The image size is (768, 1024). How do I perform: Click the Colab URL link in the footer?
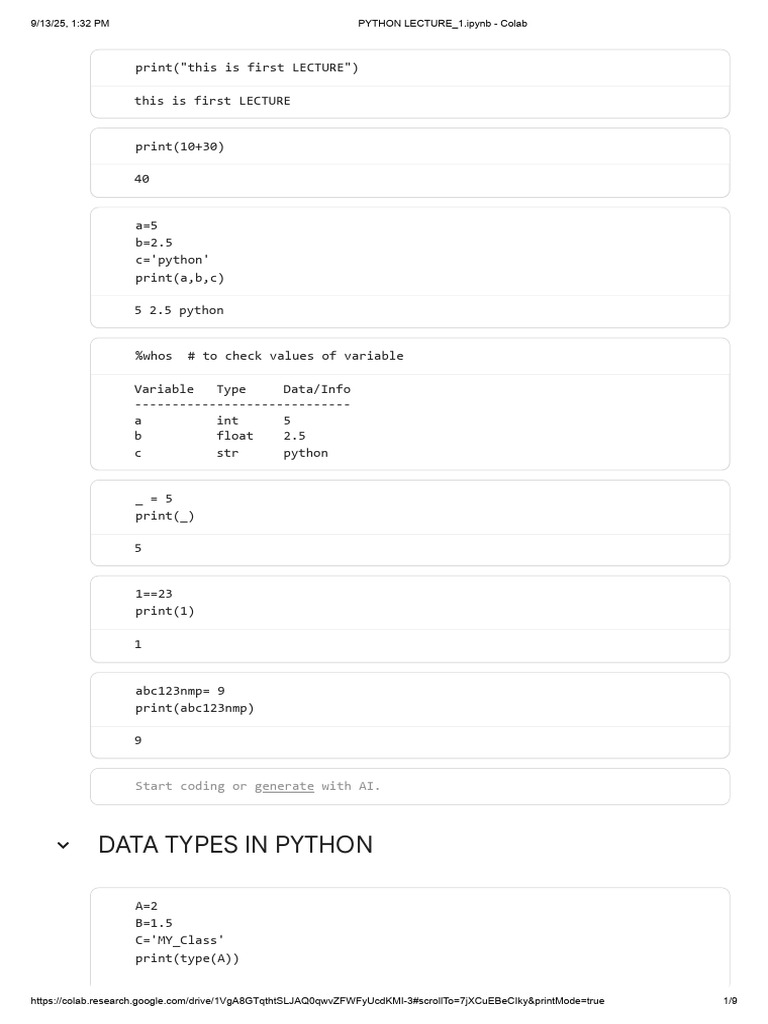coord(317,1000)
